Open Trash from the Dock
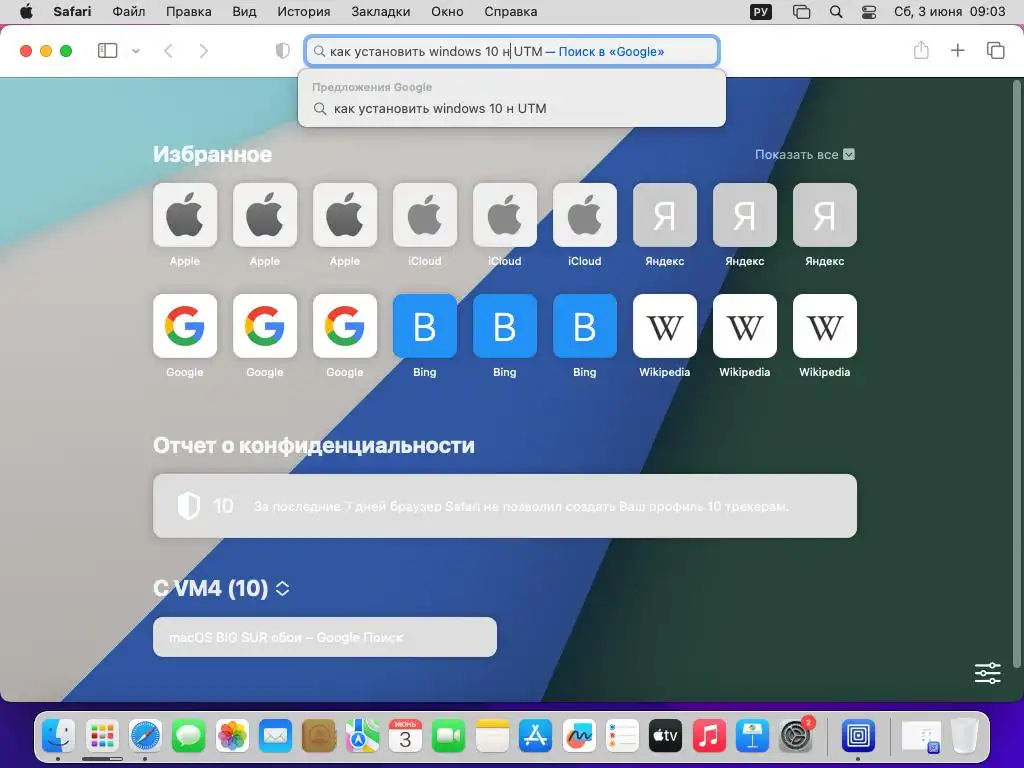 [x=964, y=737]
